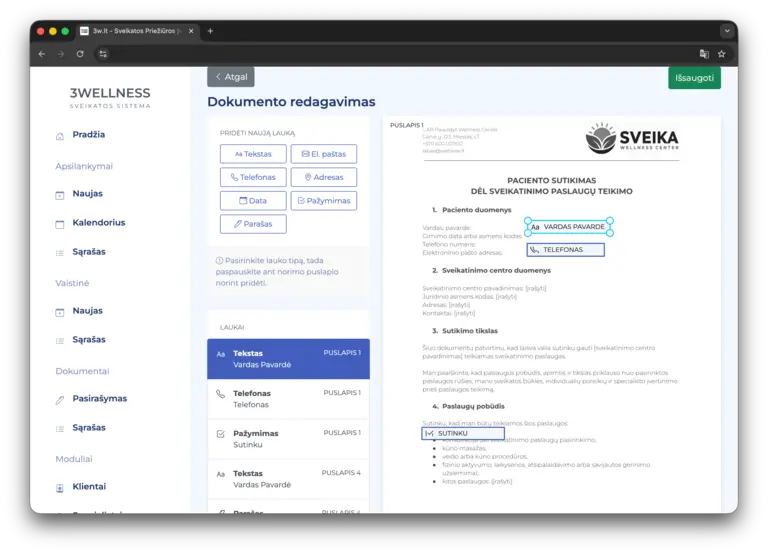
Task: Click the site settings icon in address bar
Action: [103, 54]
